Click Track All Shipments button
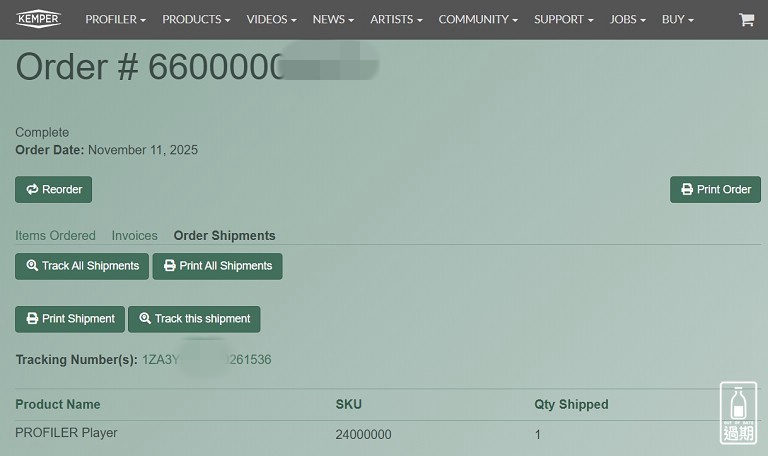 82,266
